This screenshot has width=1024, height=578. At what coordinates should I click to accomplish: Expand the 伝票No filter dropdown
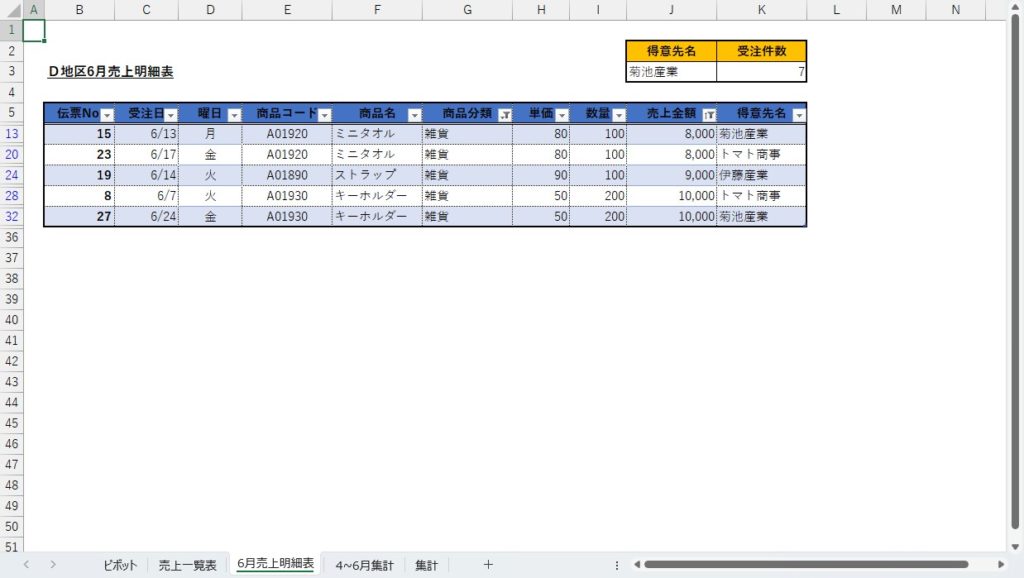[107, 115]
